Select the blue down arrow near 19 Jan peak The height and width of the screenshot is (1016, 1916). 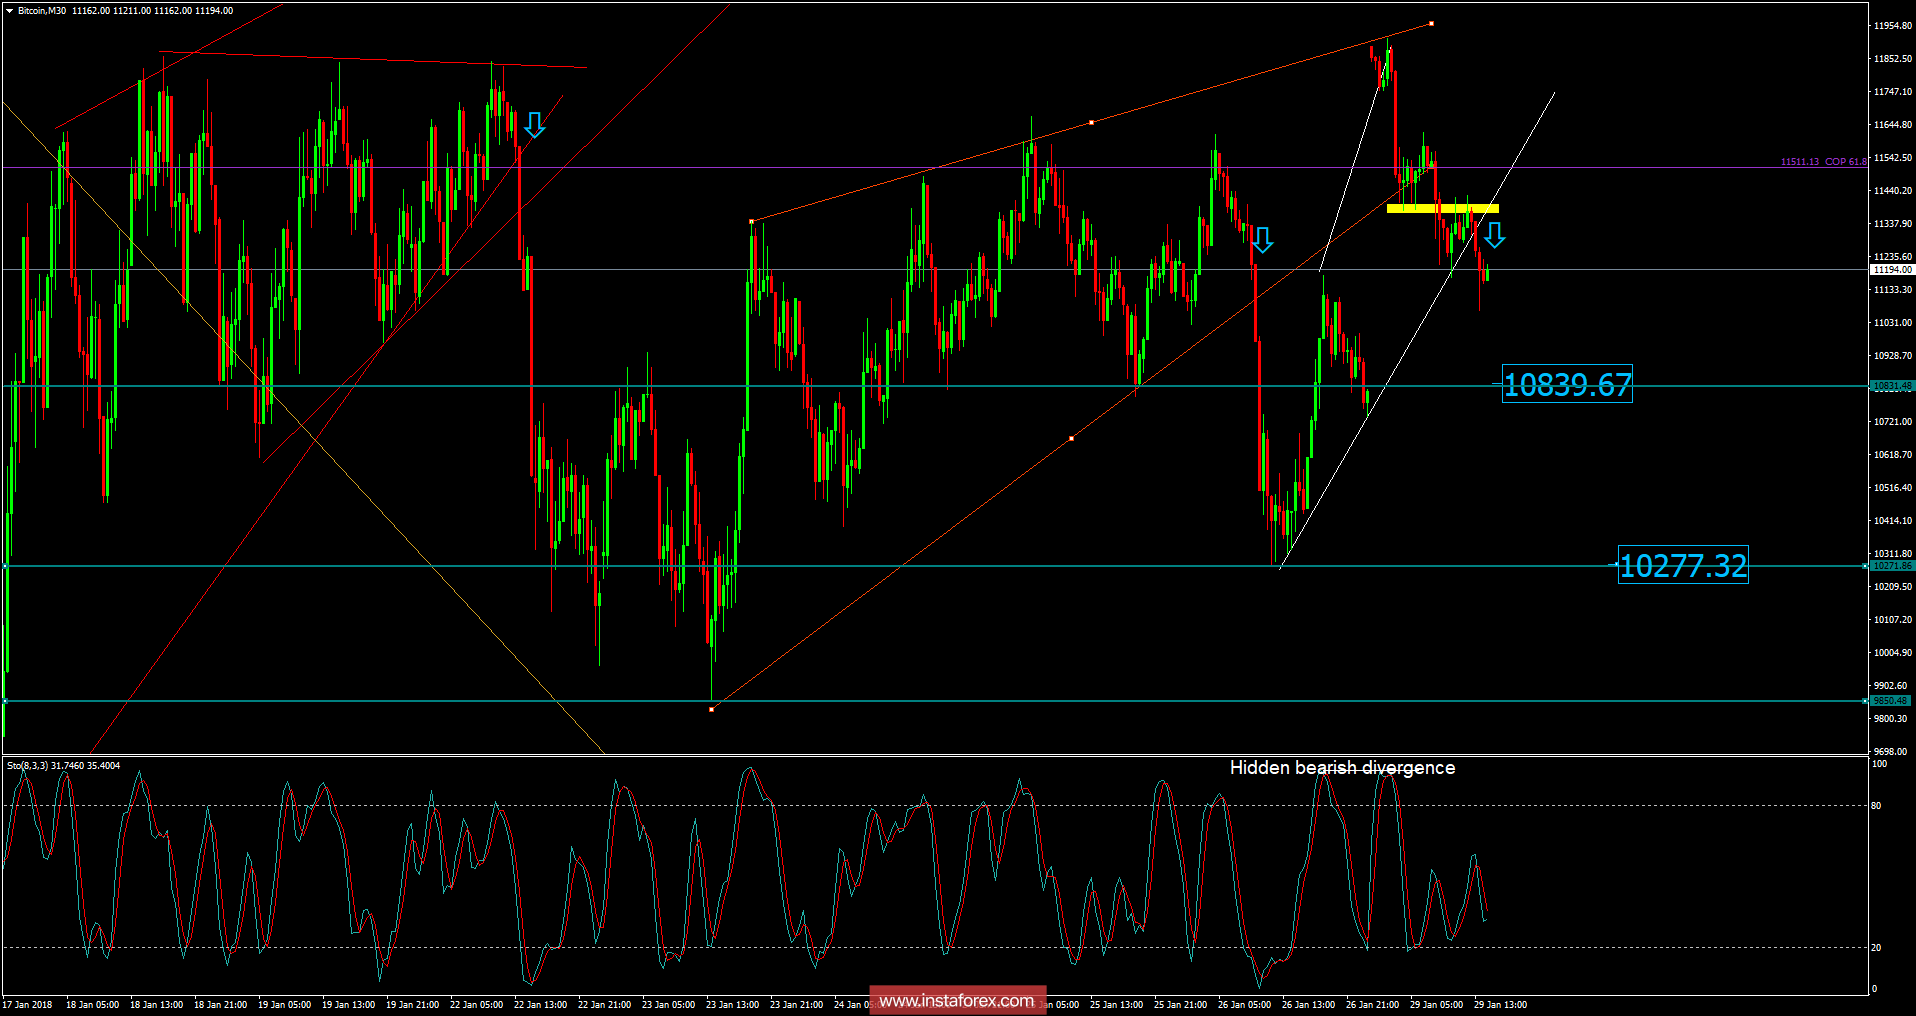(535, 125)
